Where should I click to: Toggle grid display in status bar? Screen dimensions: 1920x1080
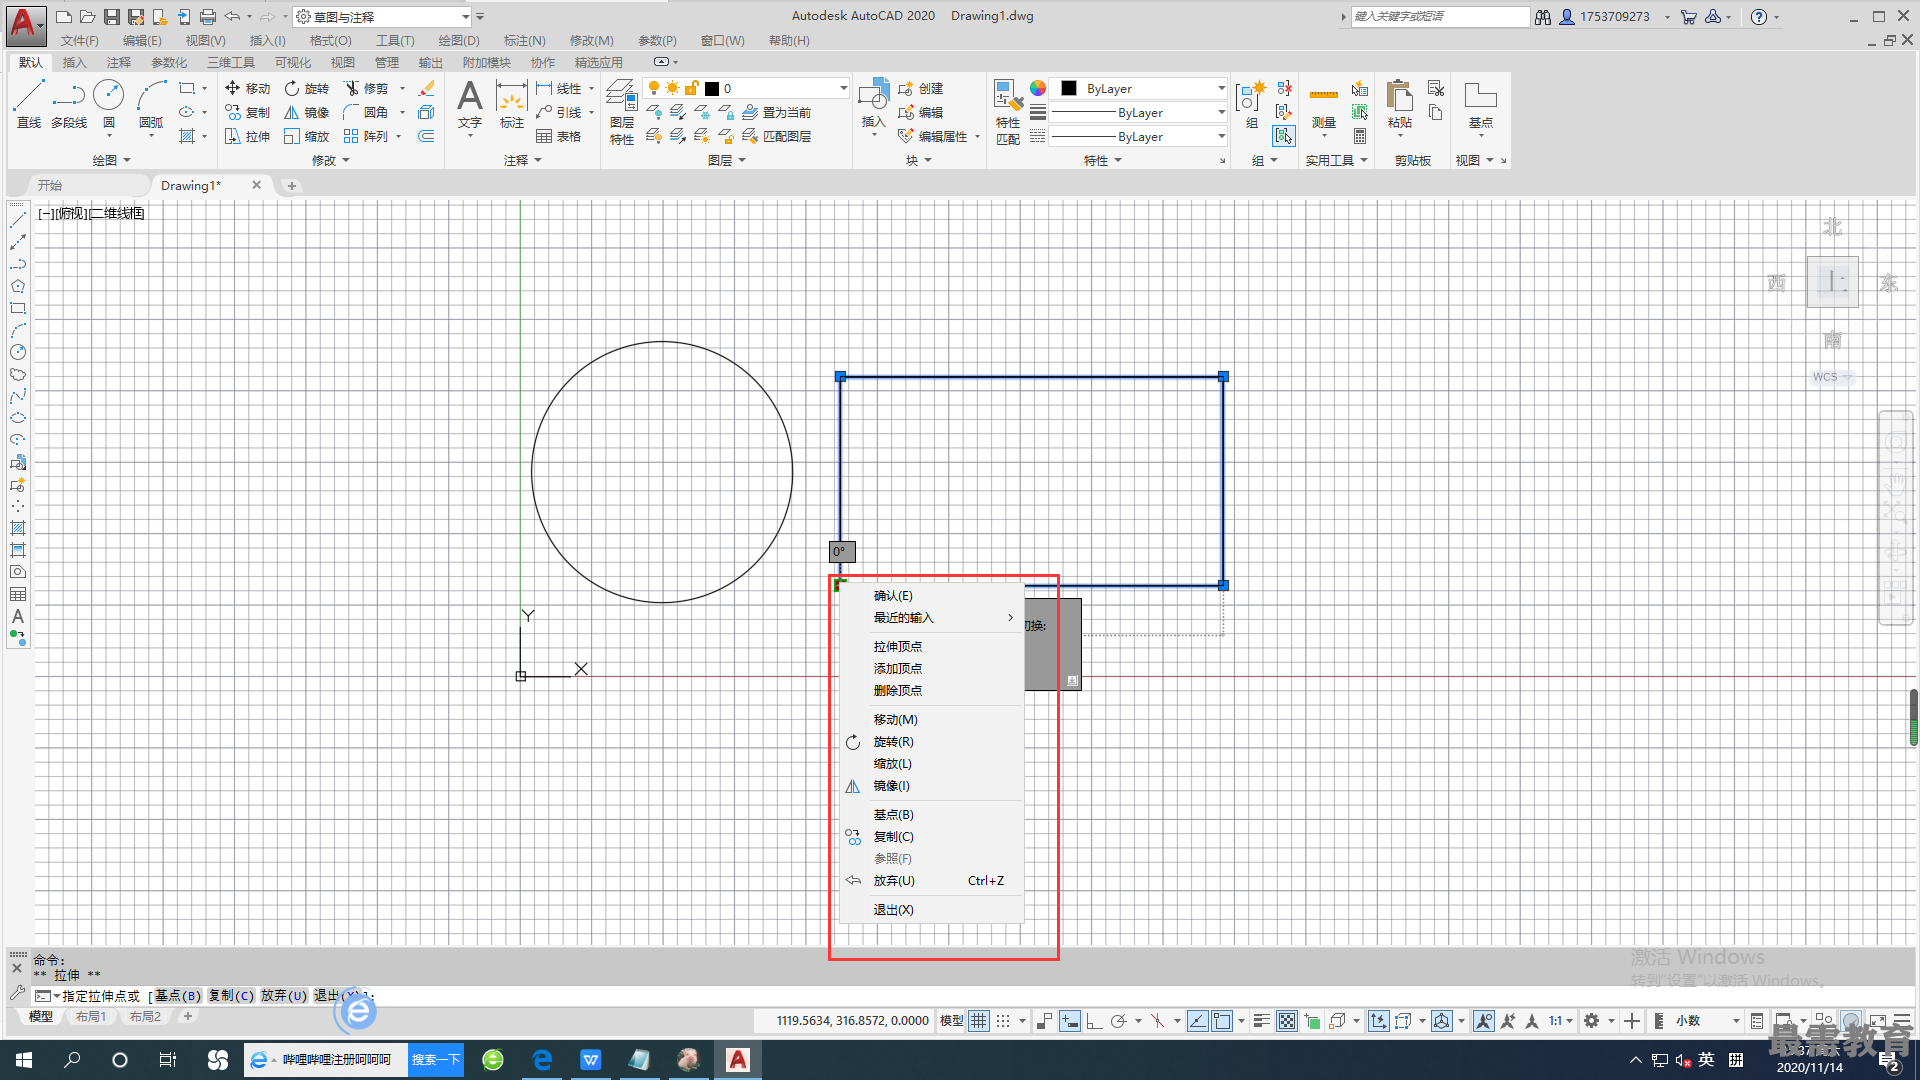click(x=979, y=1021)
